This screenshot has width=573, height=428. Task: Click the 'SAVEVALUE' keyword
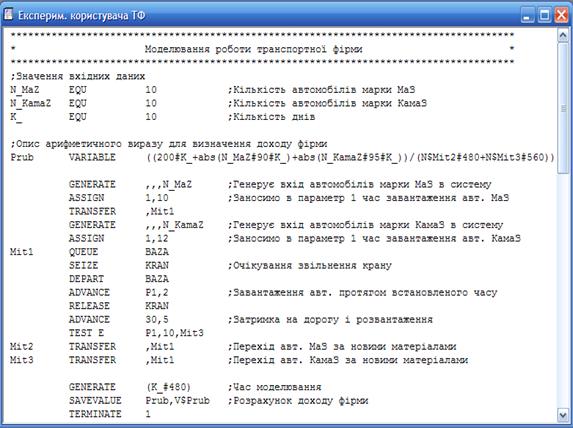(95, 400)
